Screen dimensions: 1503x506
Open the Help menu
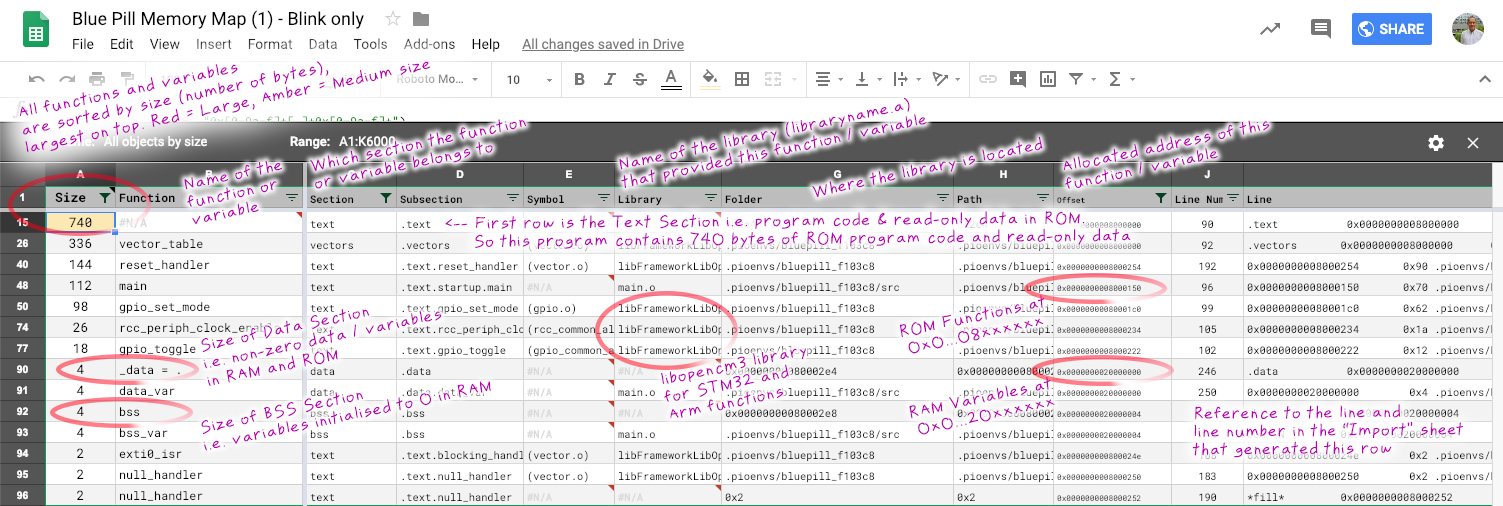coord(485,44)
